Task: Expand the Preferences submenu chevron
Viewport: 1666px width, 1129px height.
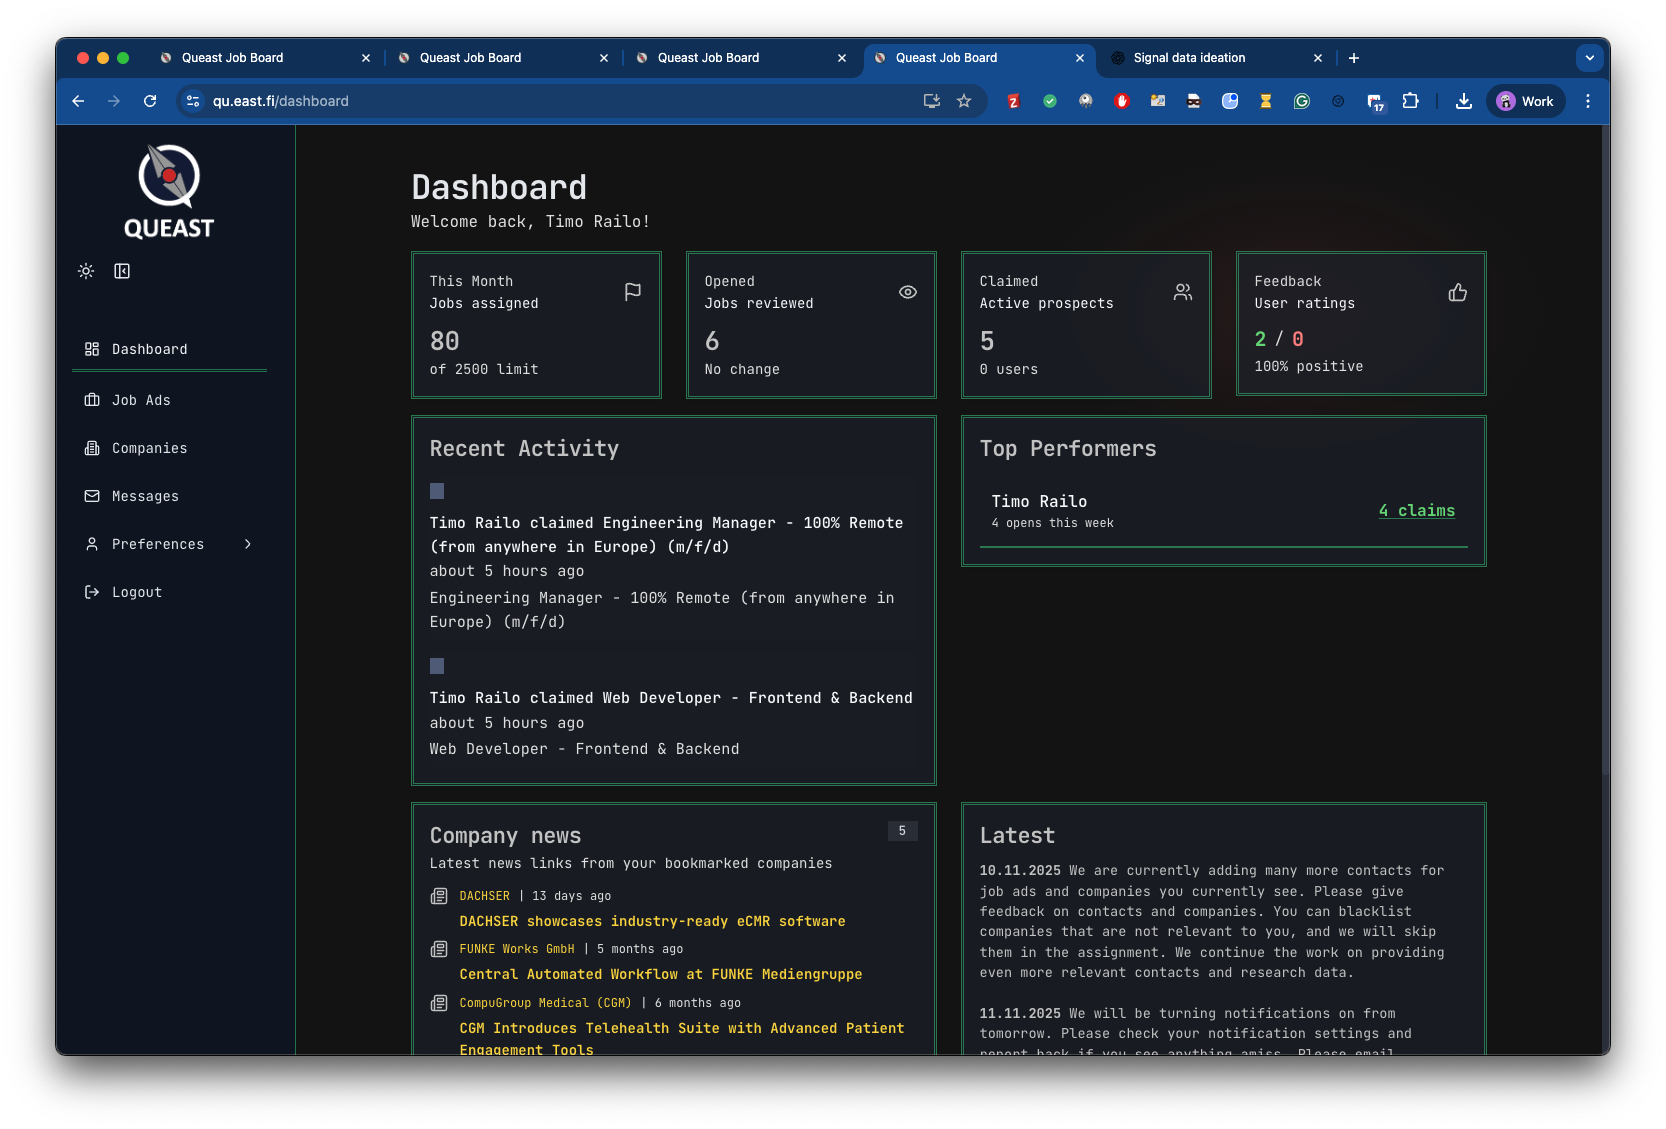Action: (x=247, y=544)
